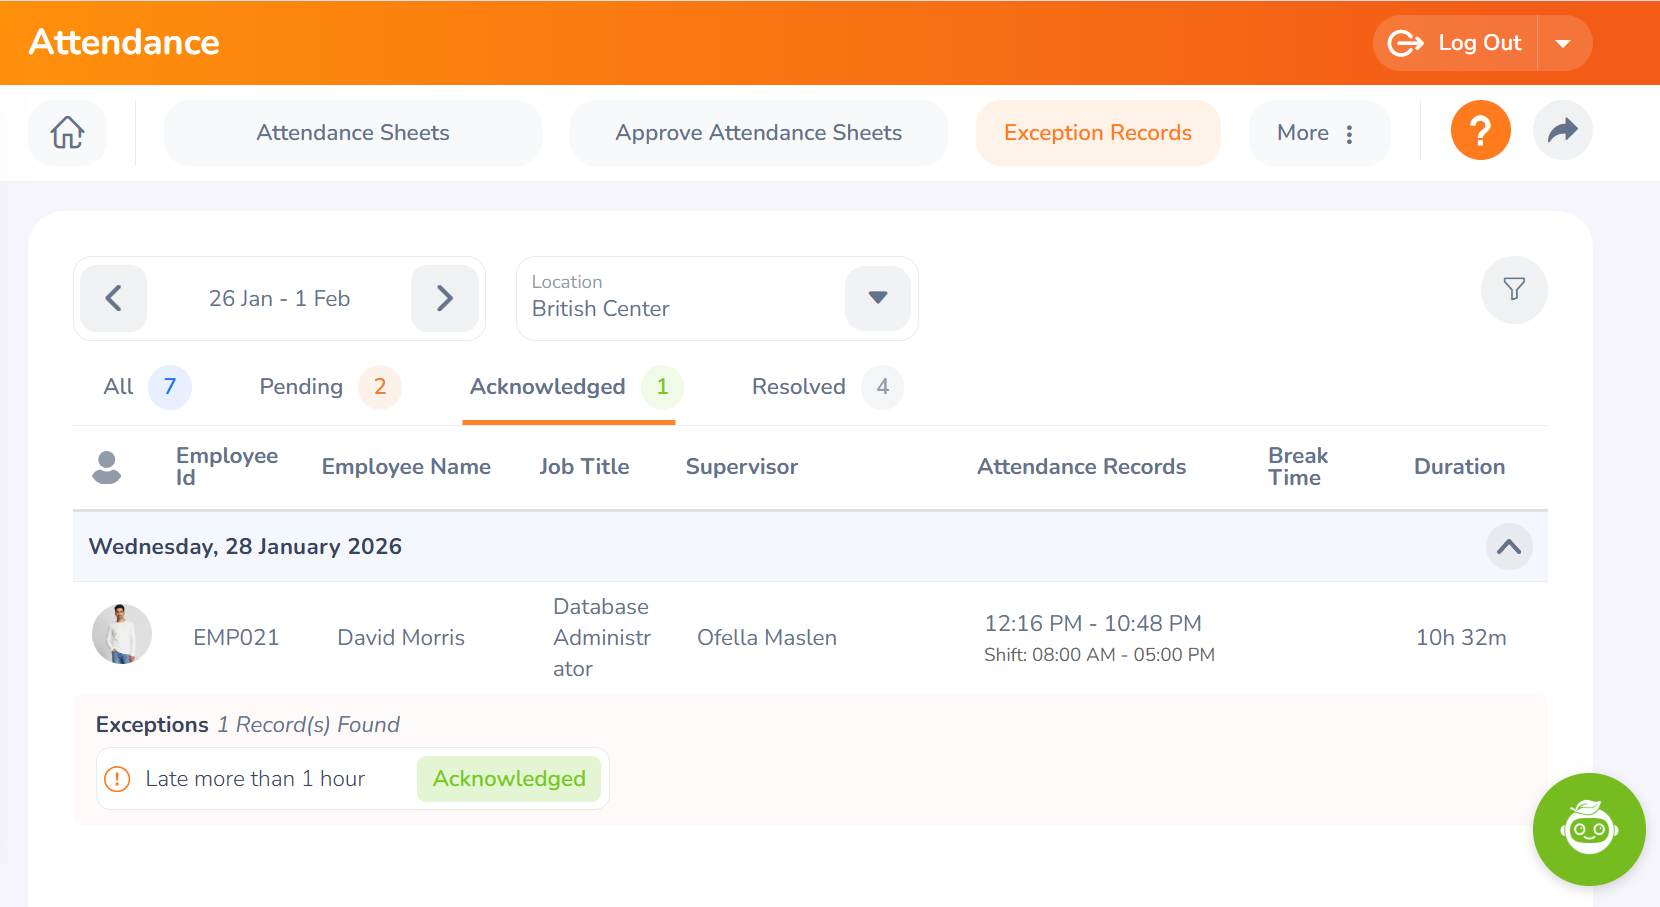Image resolution: width=1660 pixels, height=907 pixels.
Task: Click the warning icon beside Late exception
Action: (x=117, y=779)
